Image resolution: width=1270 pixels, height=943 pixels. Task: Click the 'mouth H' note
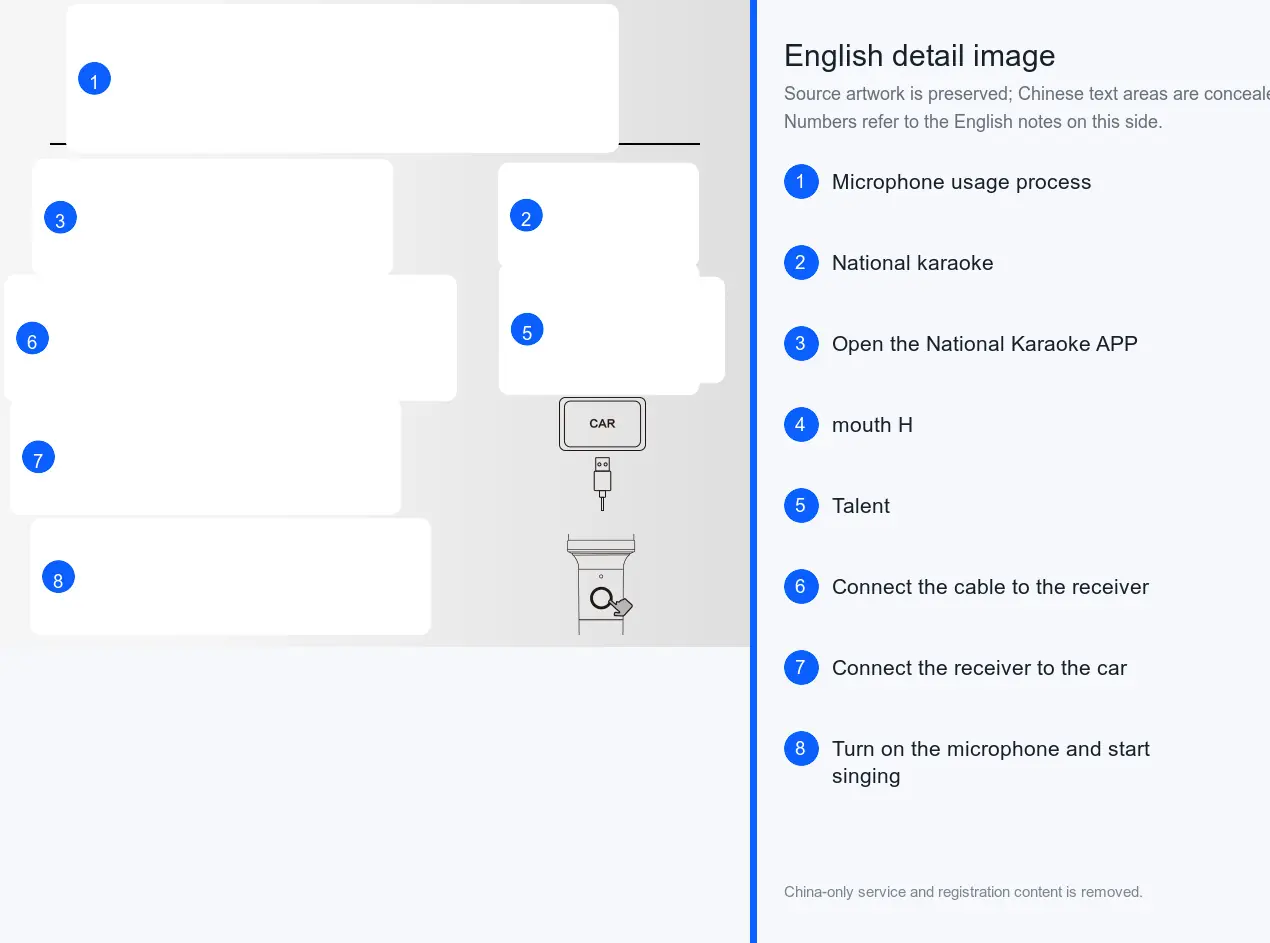click(872, 425)
